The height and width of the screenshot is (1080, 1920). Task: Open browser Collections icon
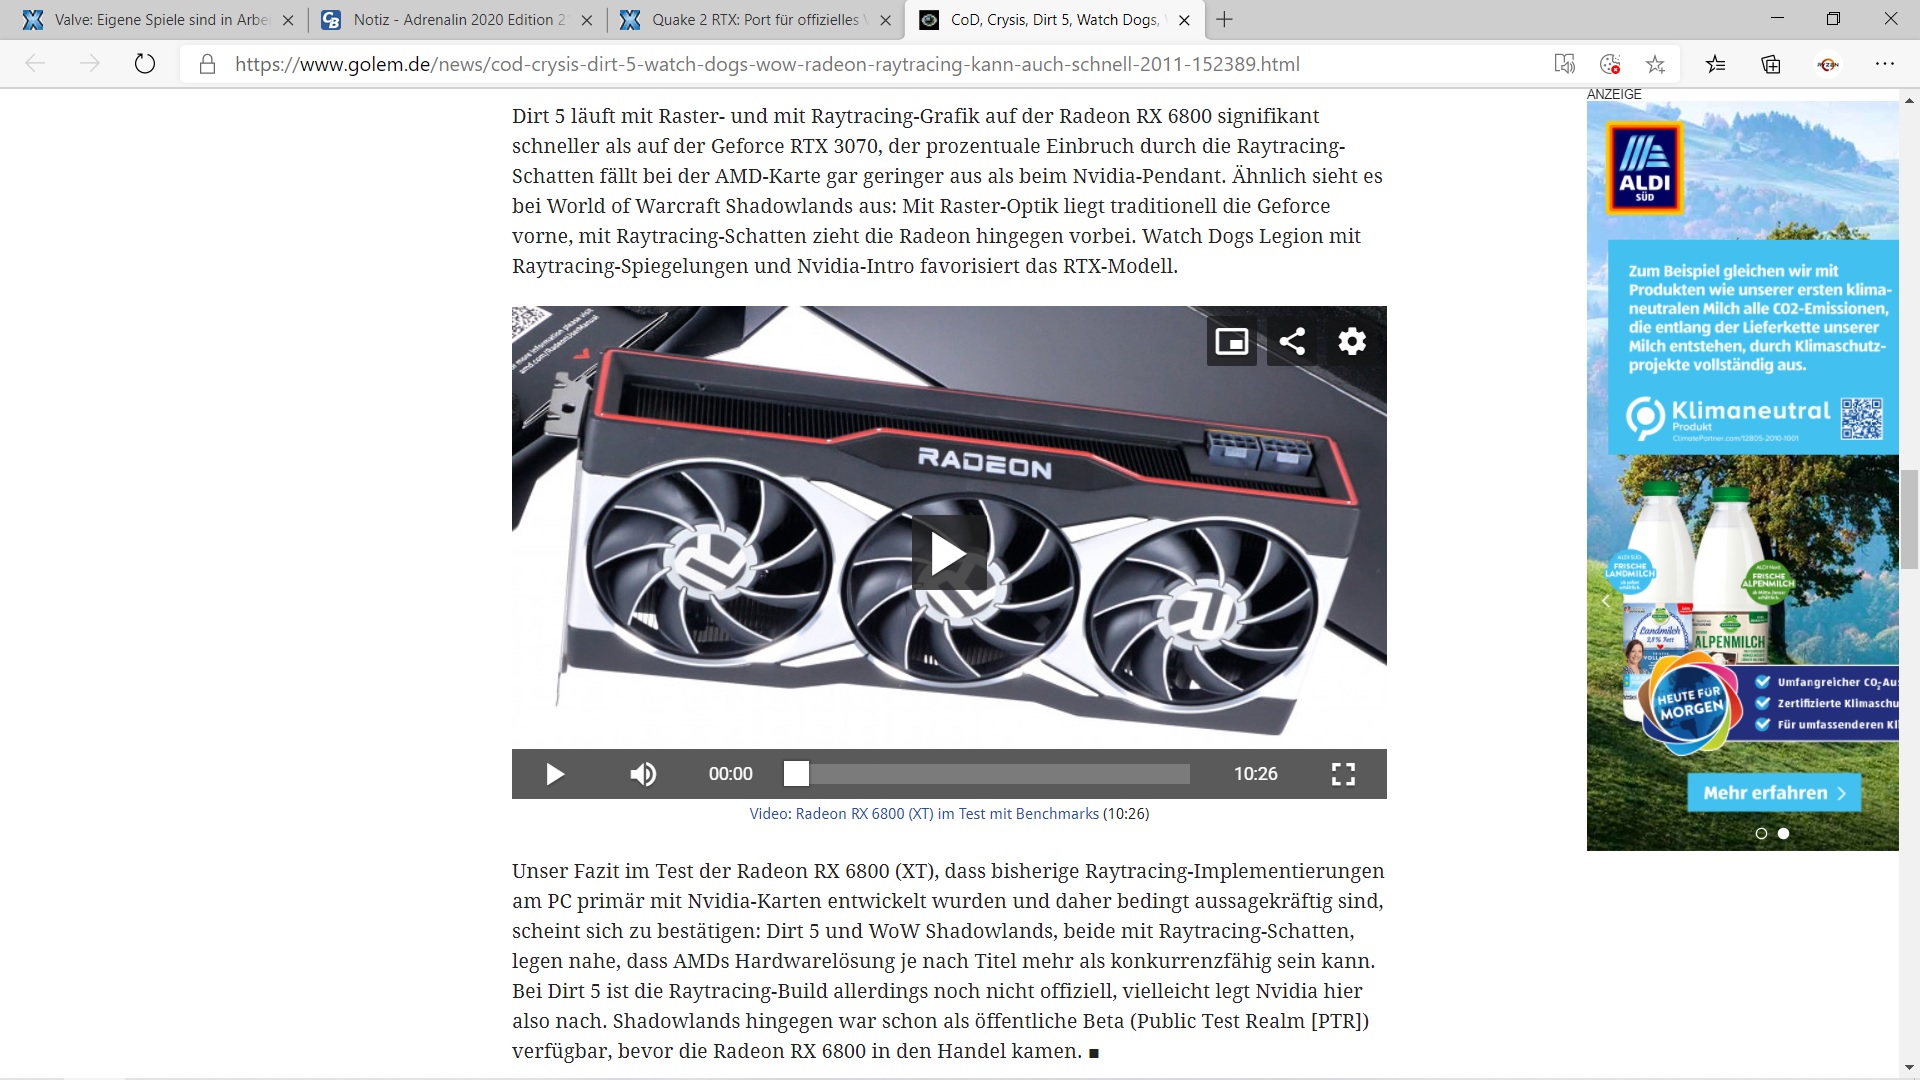pyautogui.click(x=1771, y=64)
